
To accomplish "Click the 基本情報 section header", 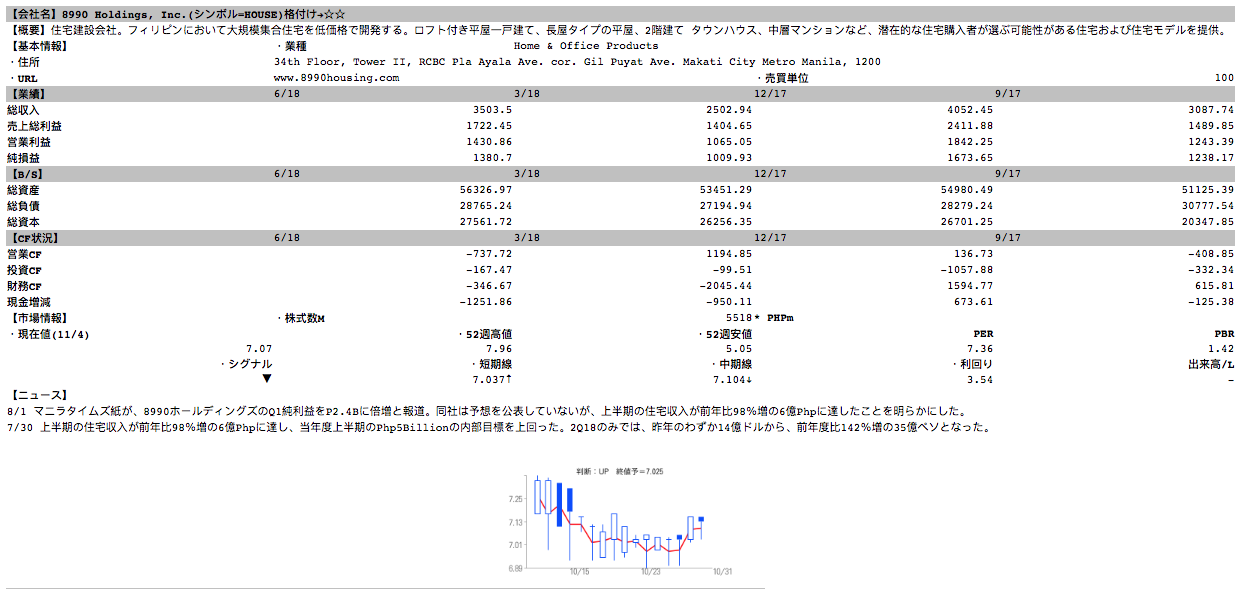I will (x=39, y=46).
